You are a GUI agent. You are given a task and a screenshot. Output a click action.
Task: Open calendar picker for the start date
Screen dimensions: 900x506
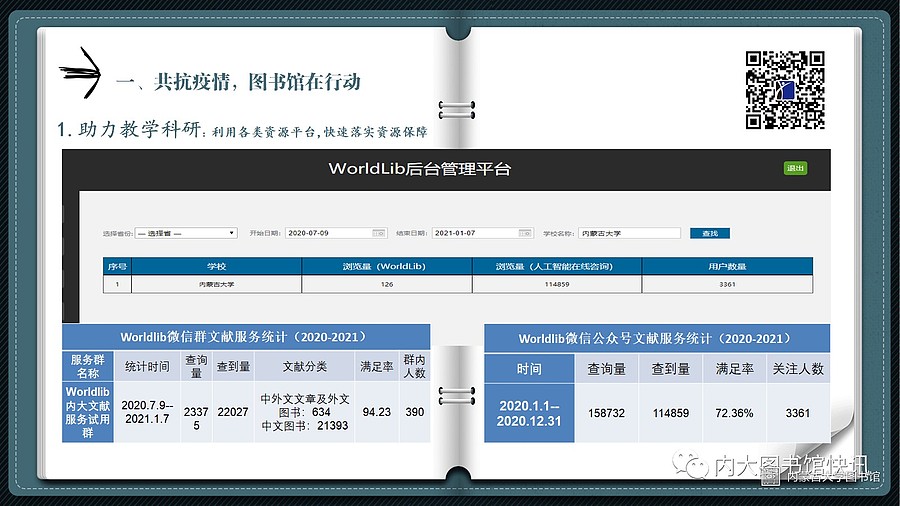coord(378,233)
